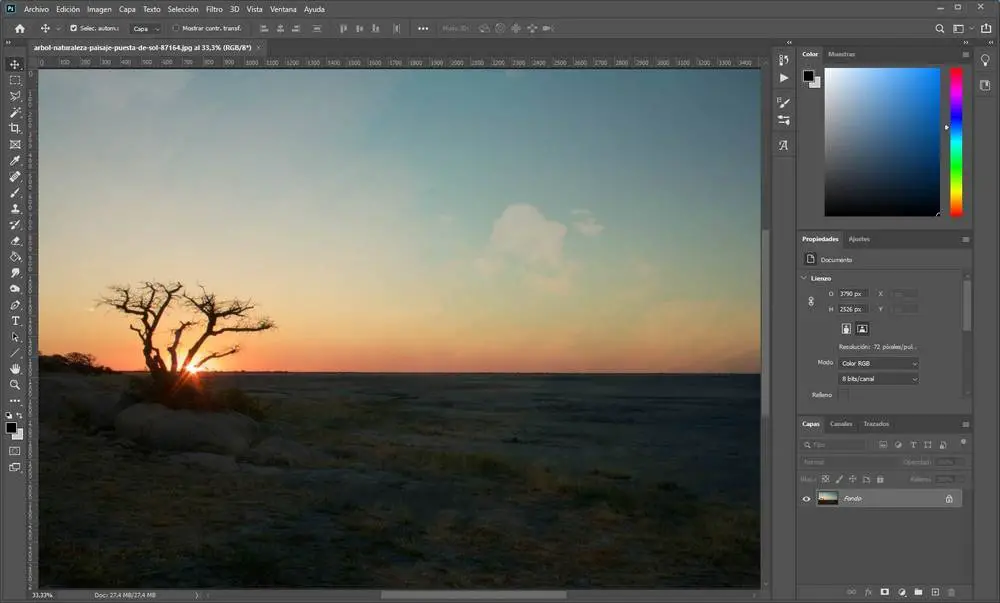
Task: Pick the Horizontal Type tool
Action: tap(15, 320)
